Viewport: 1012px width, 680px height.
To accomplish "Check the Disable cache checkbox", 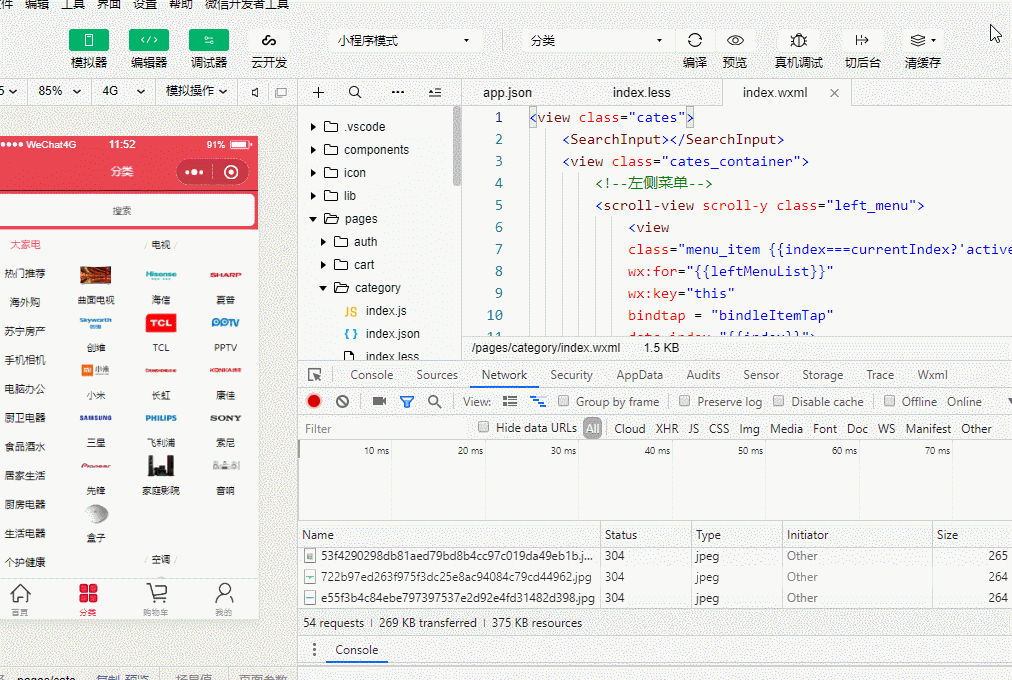I will 779,401.
